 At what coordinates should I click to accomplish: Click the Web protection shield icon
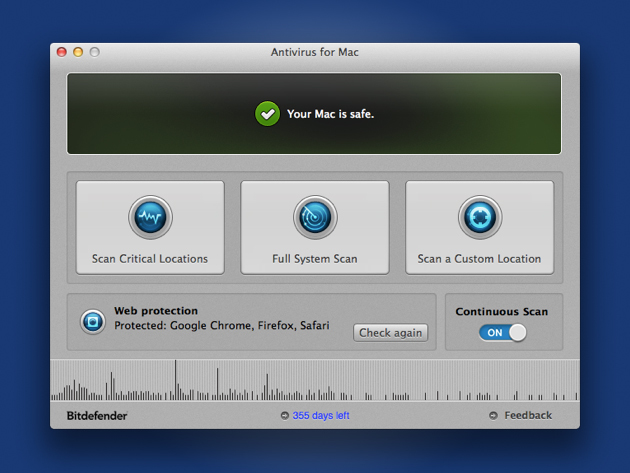click(93, 321)
